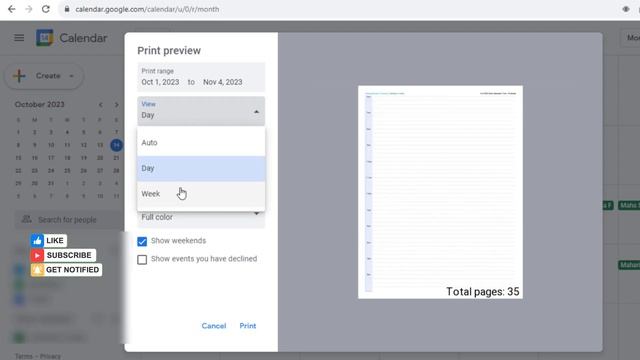Click the print preview page thumbnail
The height and width of the screenshot is (360, 640).
pyautogui.click(x=440, y=192)
